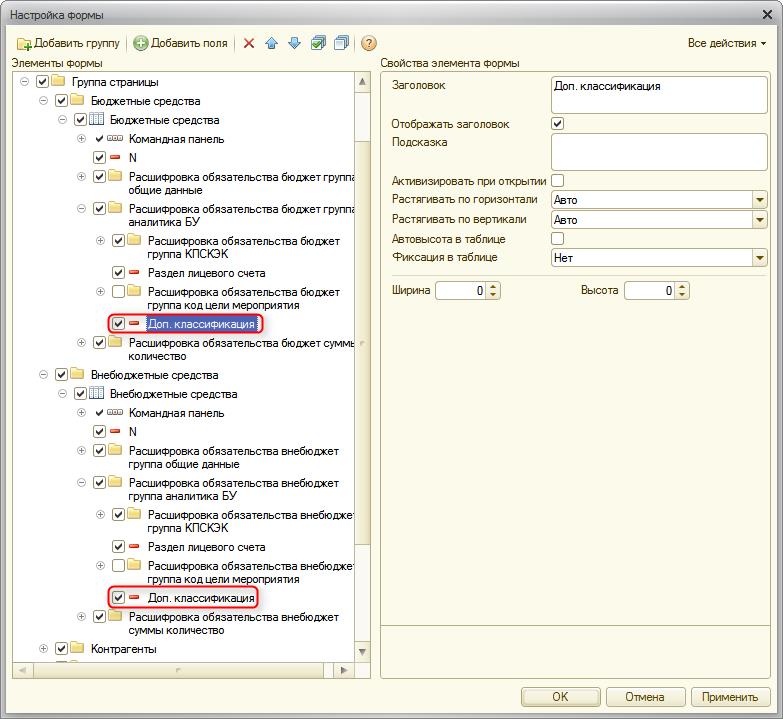Increase Ширина with spinner up arrow
Screen dimensions: 783x719
click(493, 287)
